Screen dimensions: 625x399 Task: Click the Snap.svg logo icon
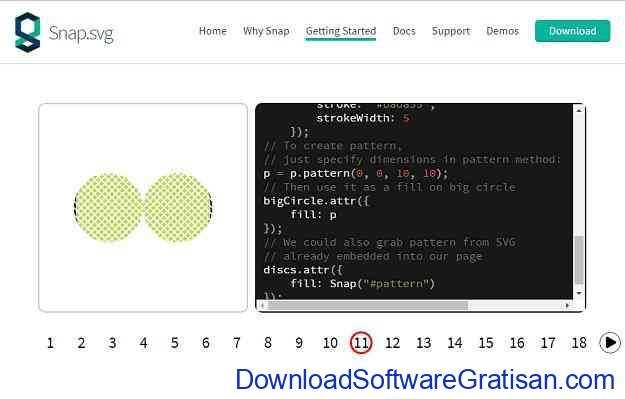point(28,32)
